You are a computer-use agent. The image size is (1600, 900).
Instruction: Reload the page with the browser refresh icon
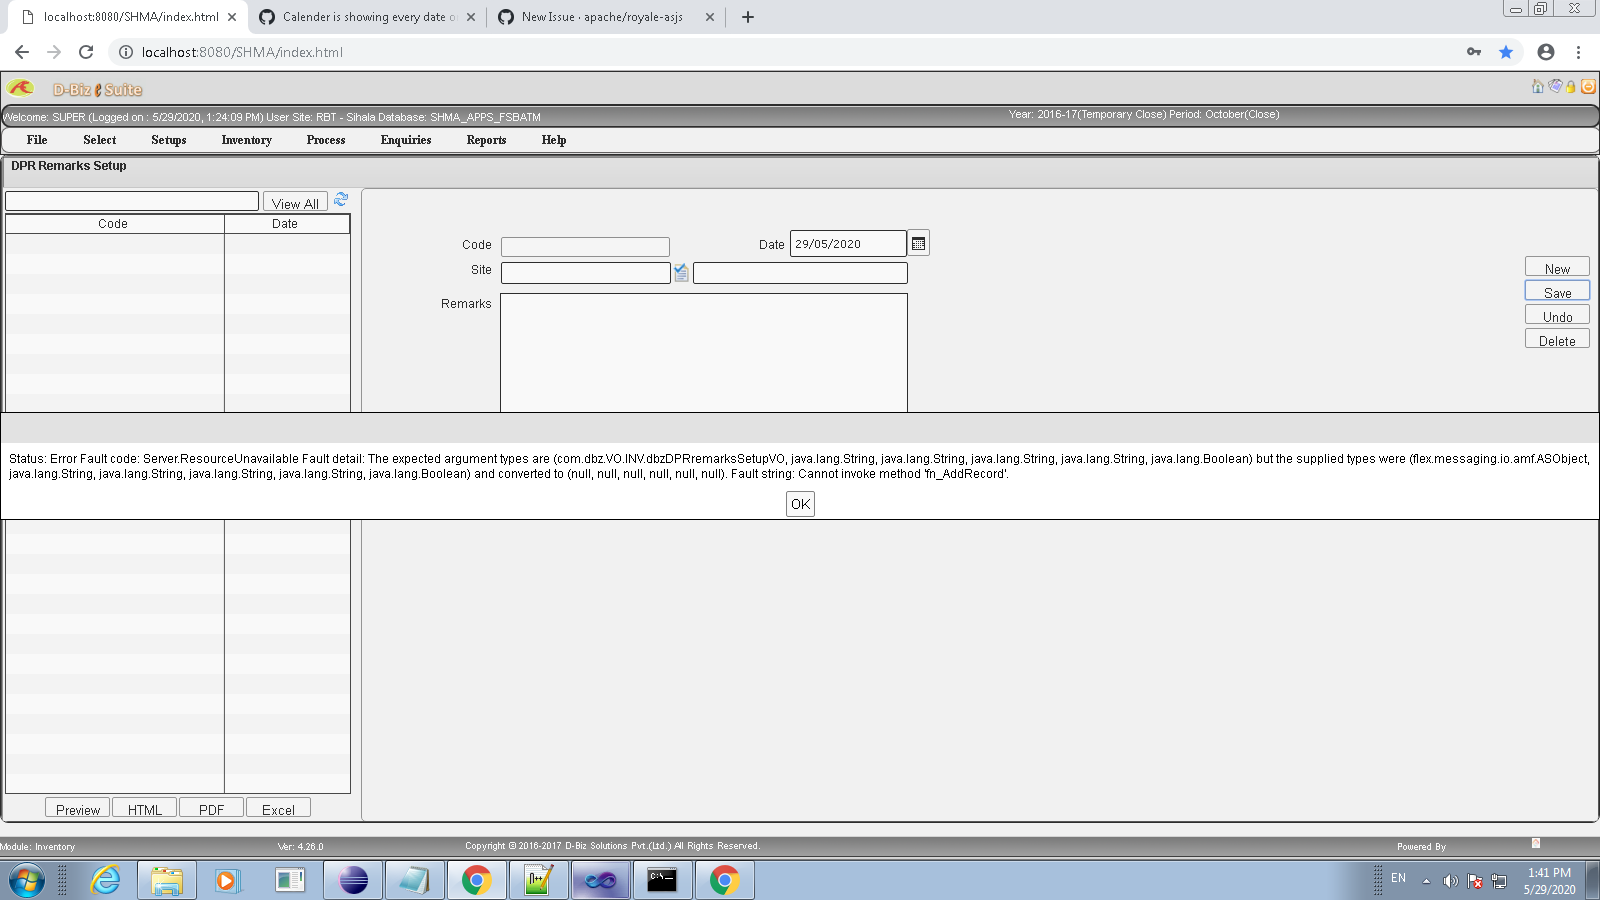point(86,52)
